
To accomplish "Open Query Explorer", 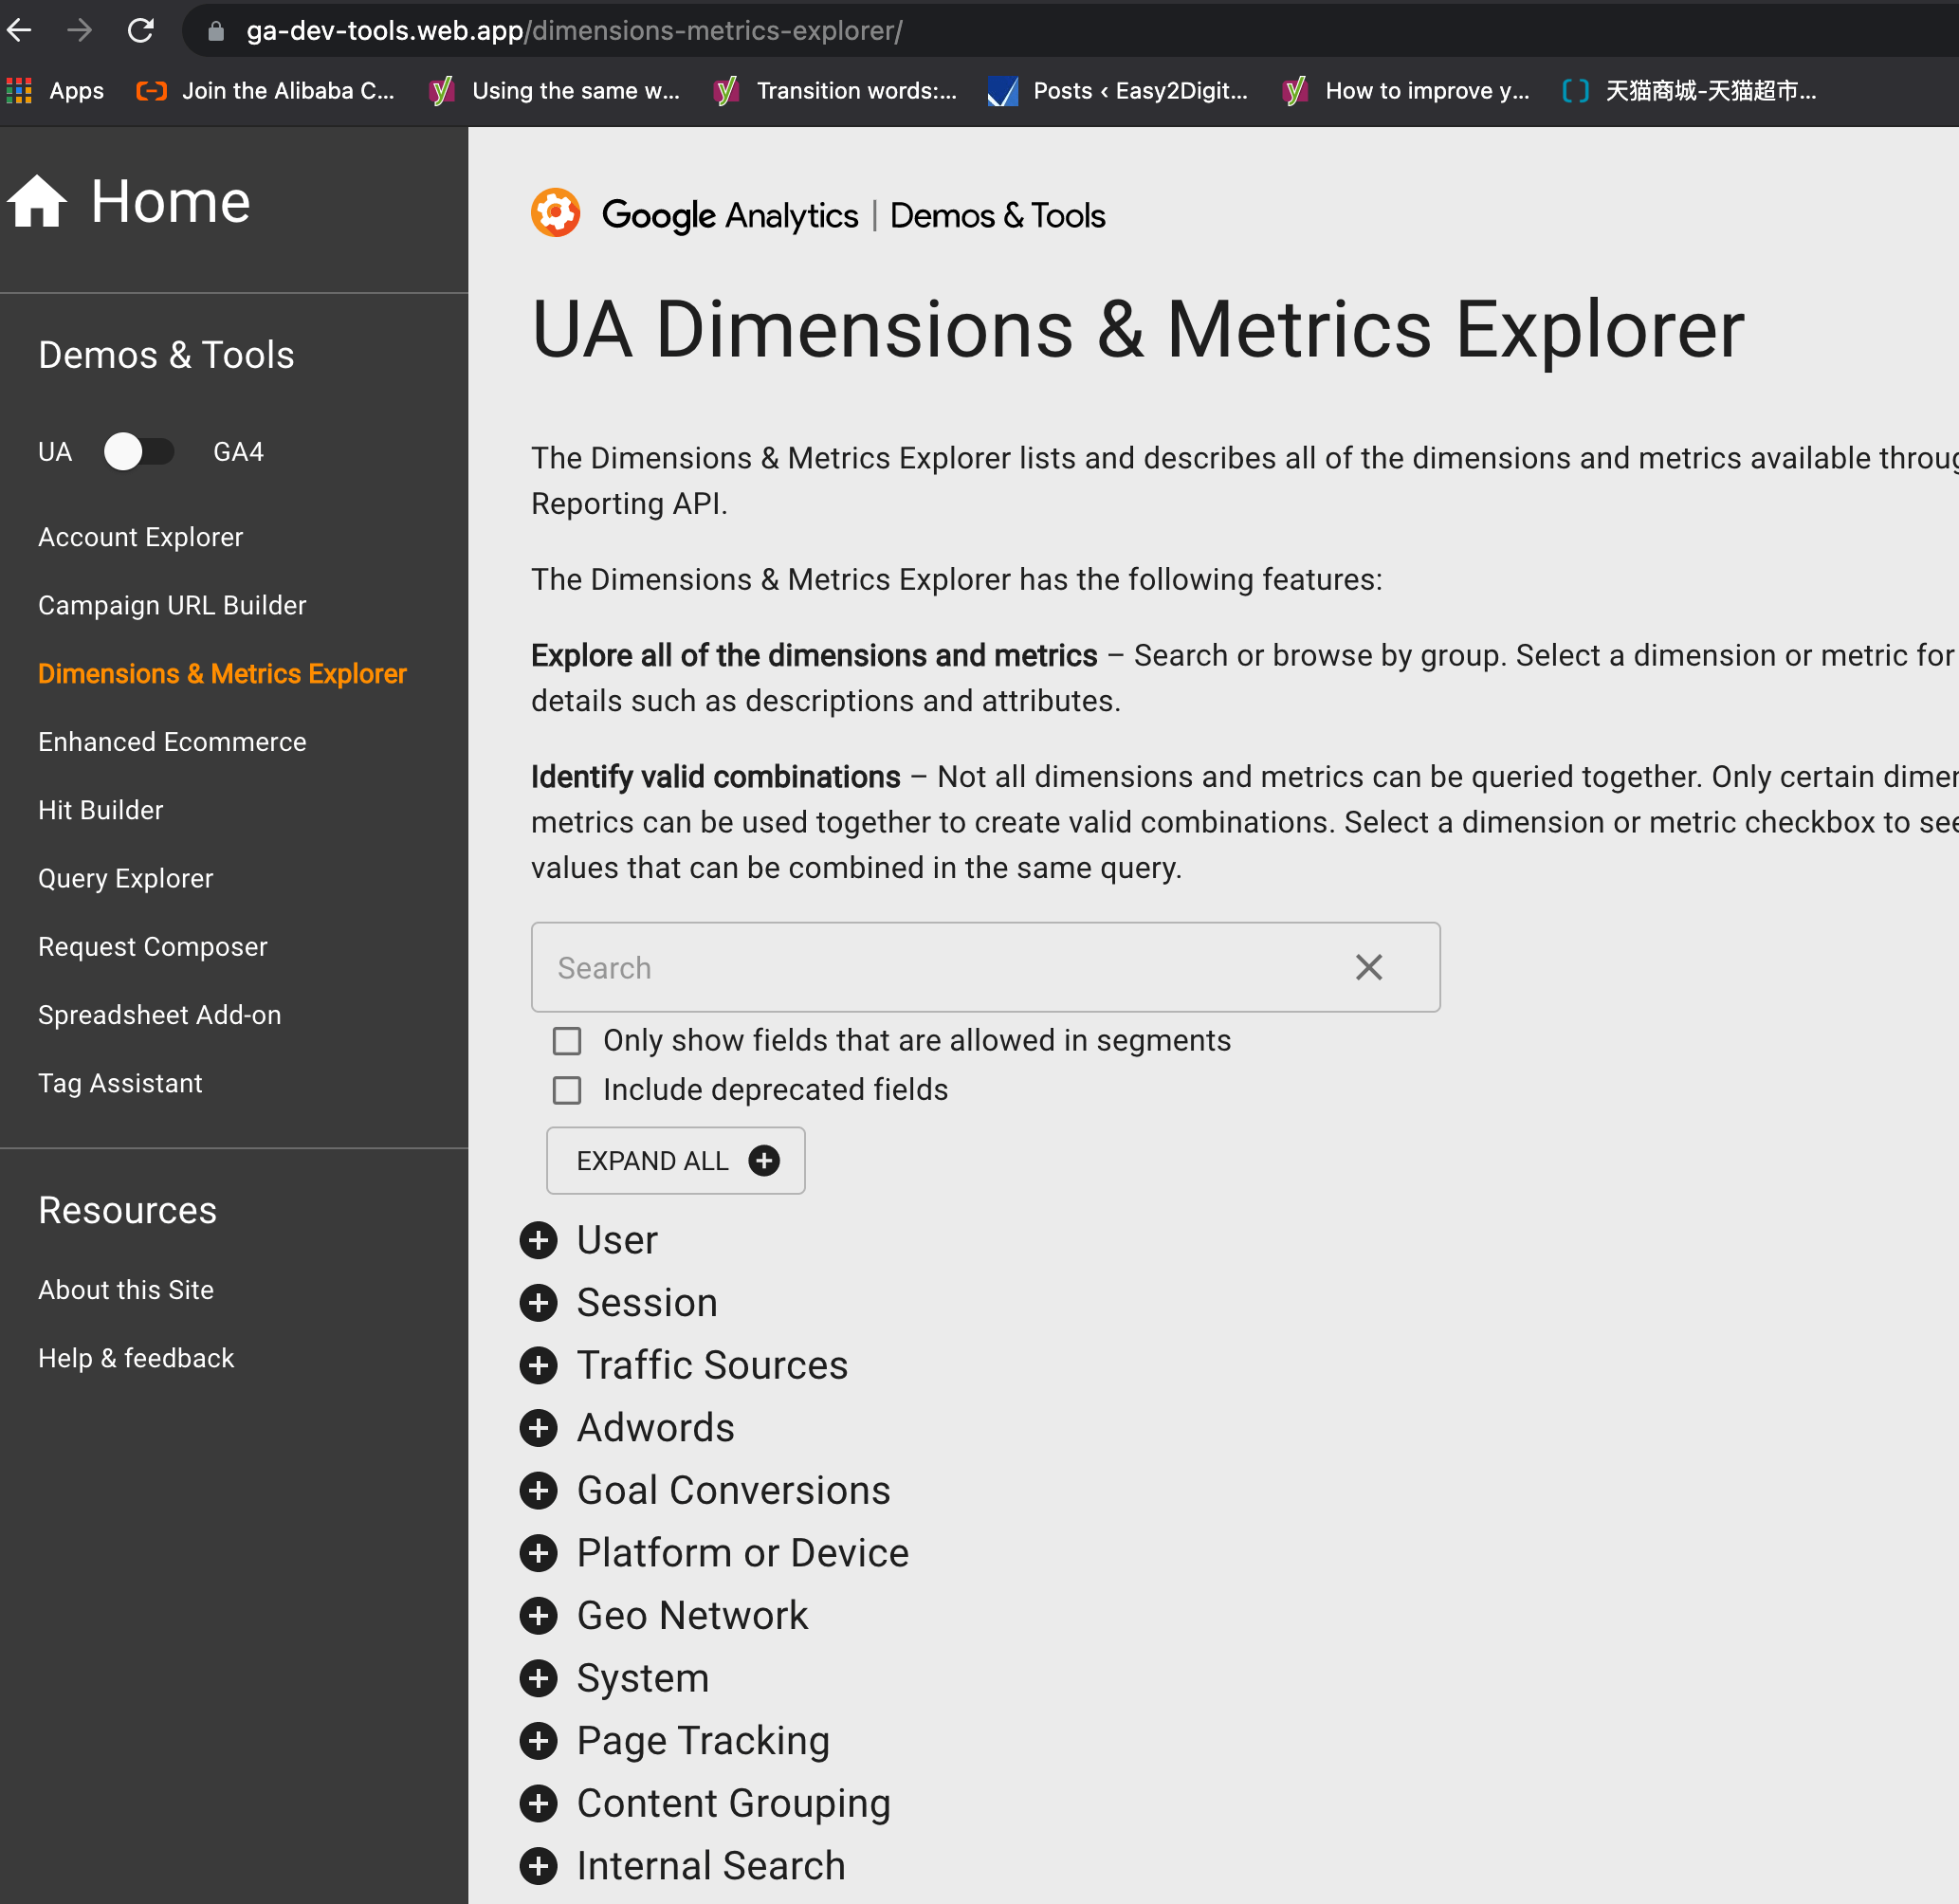I will [x=126, y=878].
